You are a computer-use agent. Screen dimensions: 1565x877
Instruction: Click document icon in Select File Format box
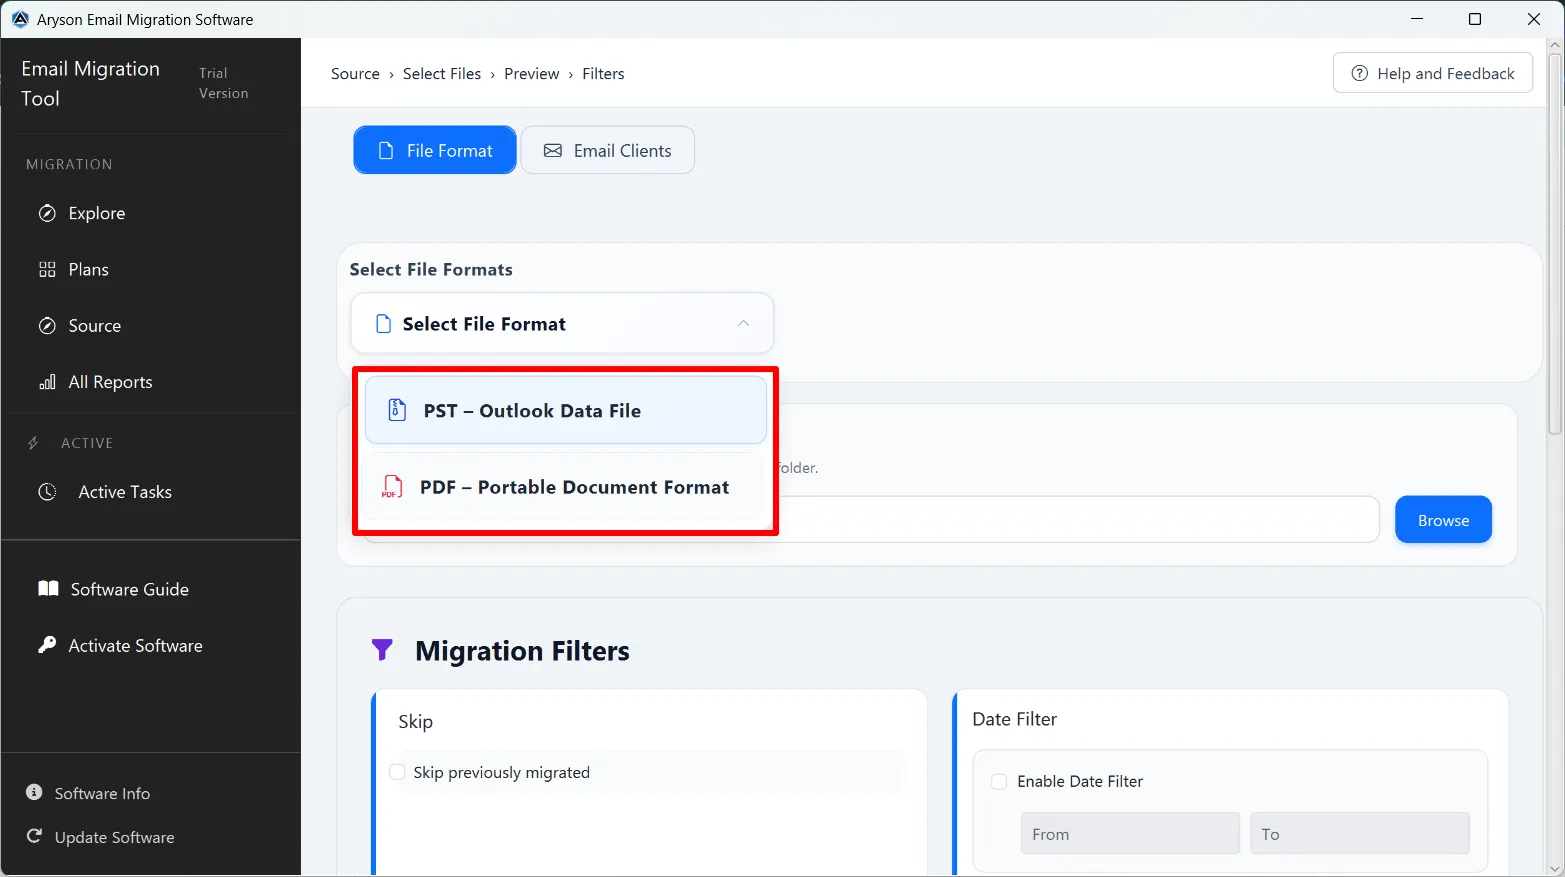pyautogui.click(x=383, y=323)
